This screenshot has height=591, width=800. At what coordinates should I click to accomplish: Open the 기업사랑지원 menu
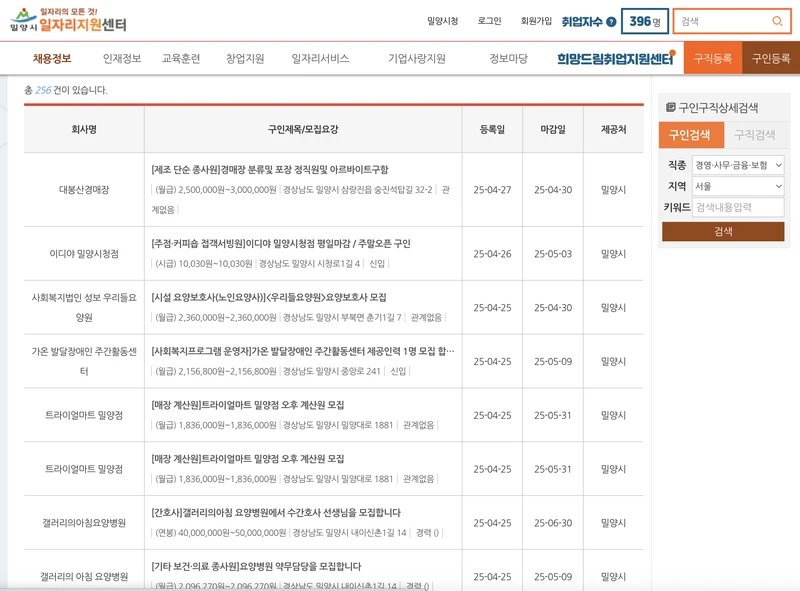(417, 59)
